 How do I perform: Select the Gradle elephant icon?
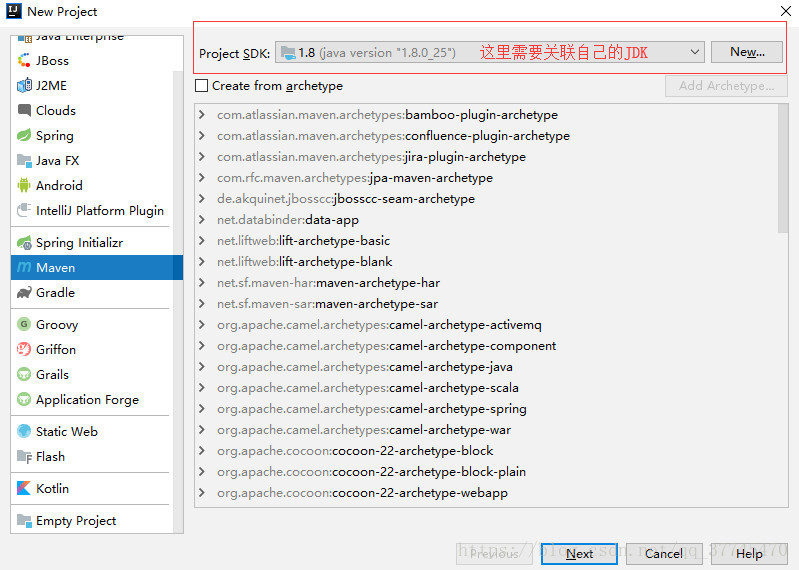[23, 292]
